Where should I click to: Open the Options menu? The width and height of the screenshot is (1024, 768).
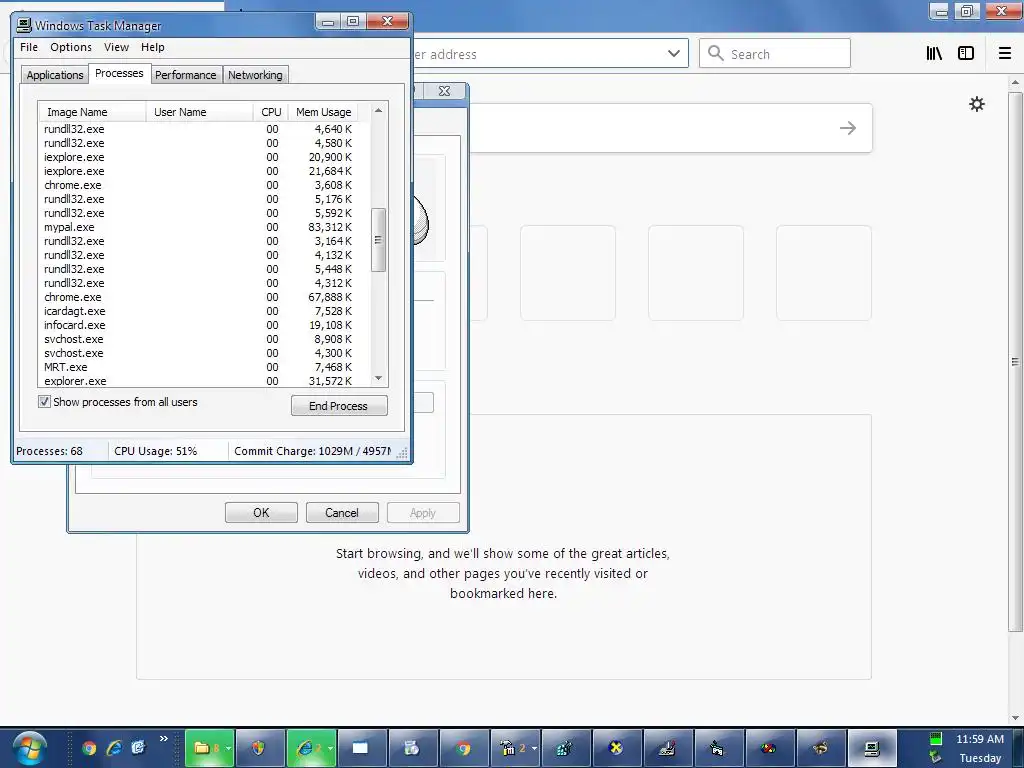[71, 47]
